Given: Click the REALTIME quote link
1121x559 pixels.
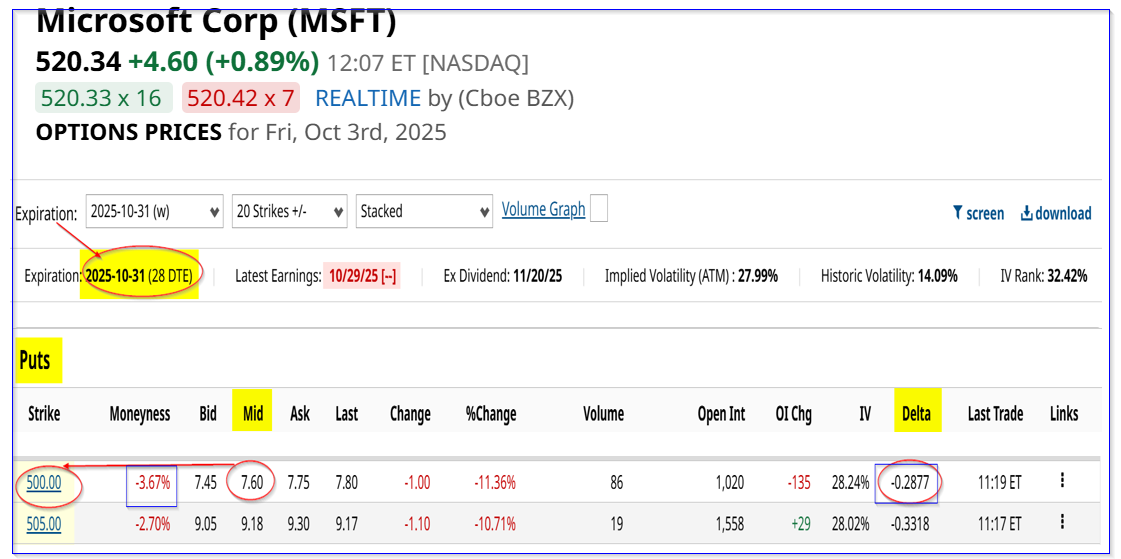Looking at the screenshot, I should coord(367,98).
